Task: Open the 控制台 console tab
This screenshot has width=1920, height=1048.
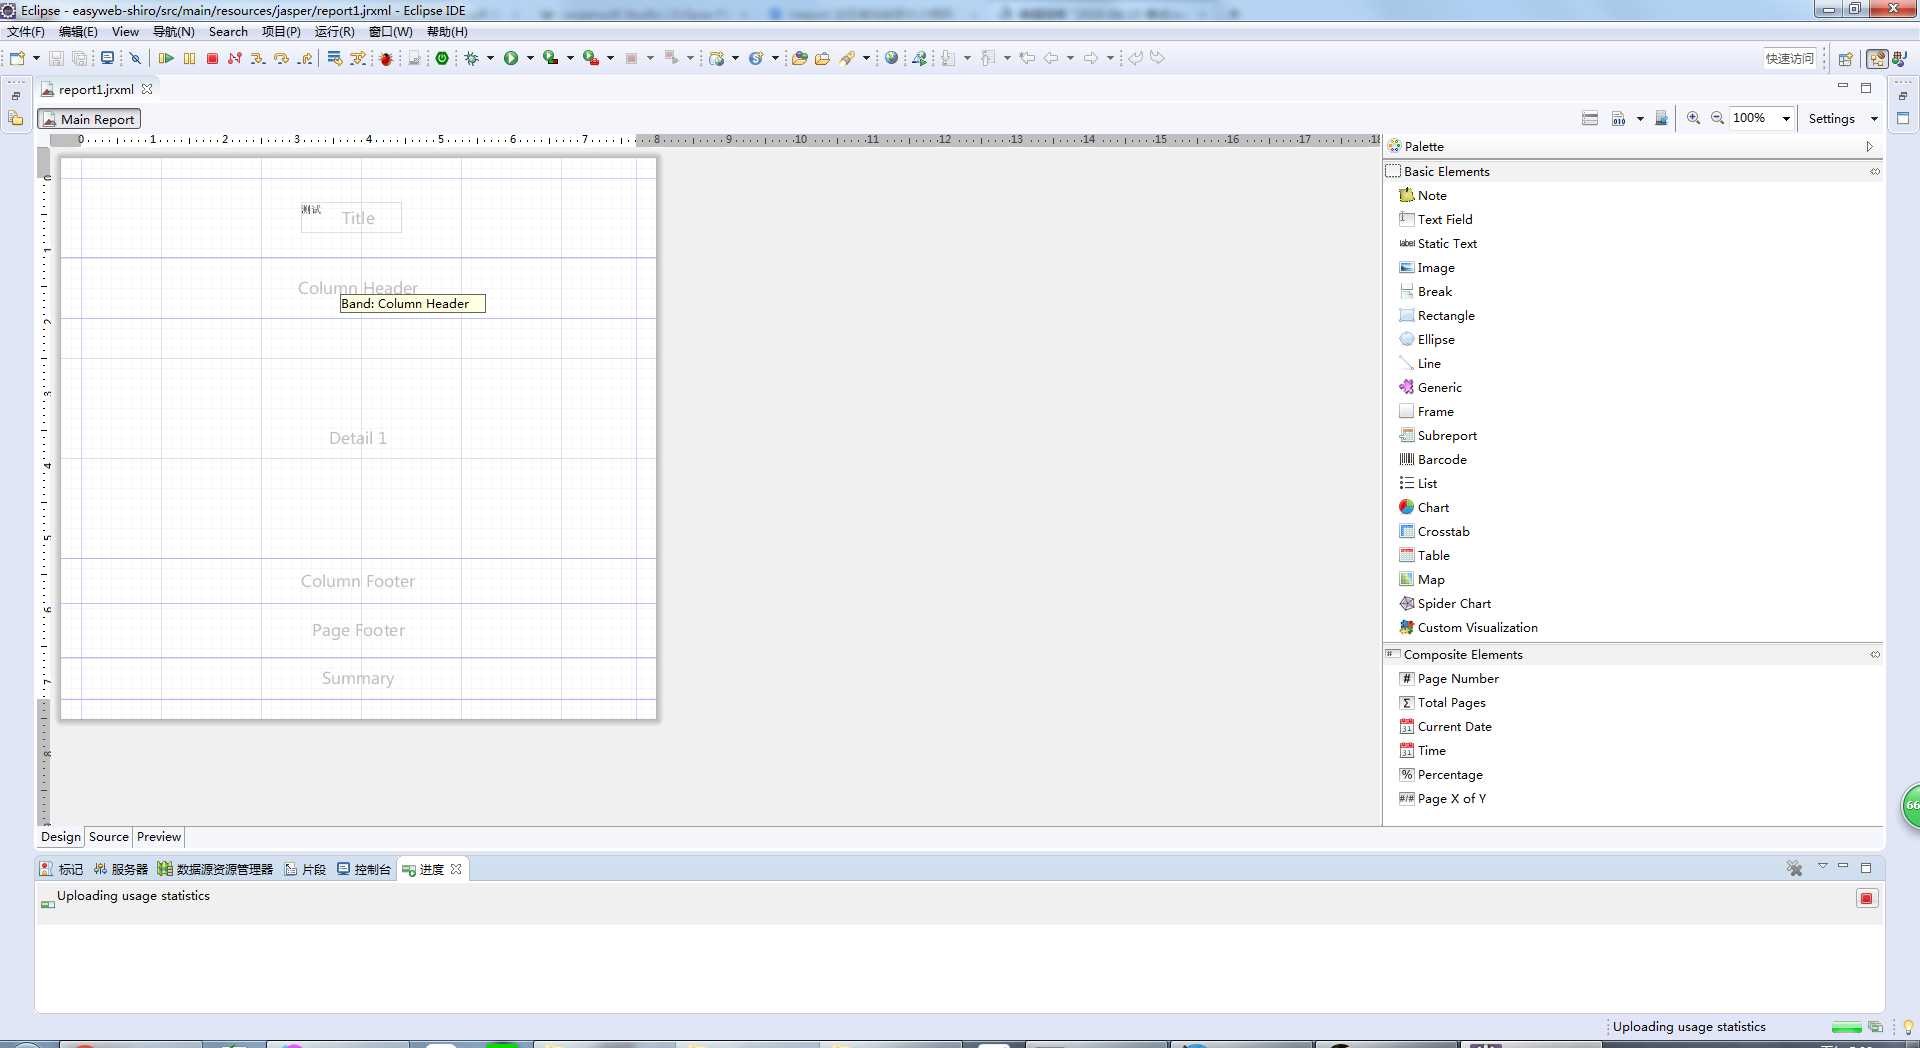Action: pyautogui.click(x=364, y=869)
